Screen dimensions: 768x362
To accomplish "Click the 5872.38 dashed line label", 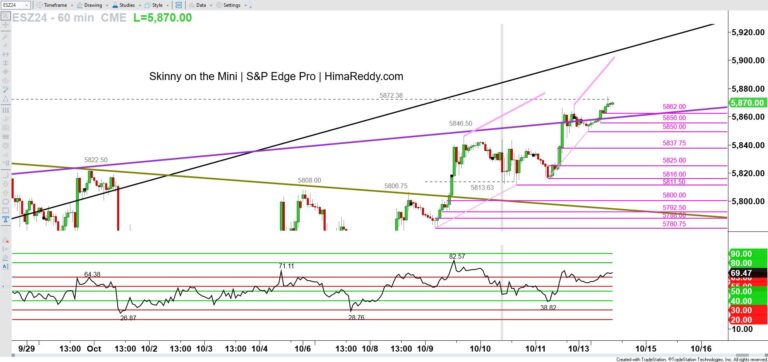I will [x=391, y=96].
